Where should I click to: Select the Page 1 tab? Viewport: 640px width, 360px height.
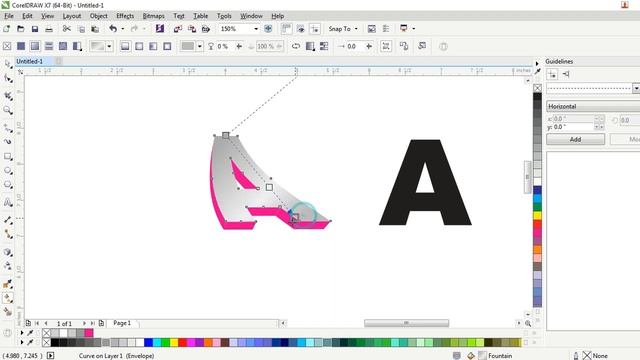pyautogui.click(x=122, y=323)
